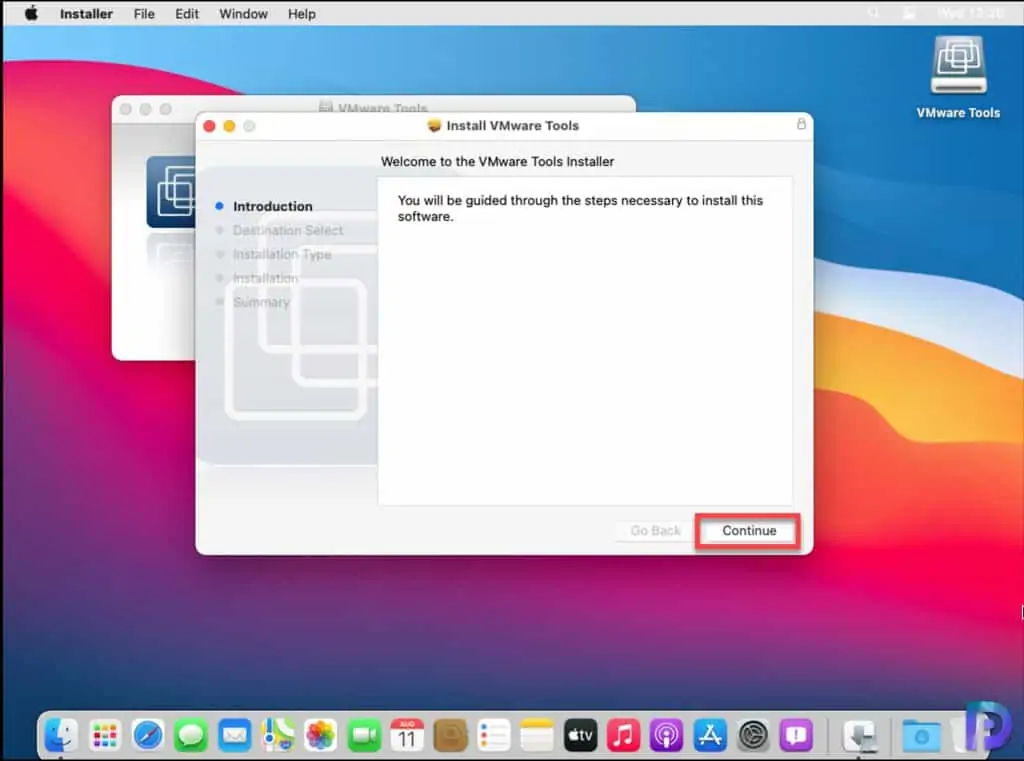Click the running Installer icon in dock
Image resolution: width=1024 pixels, height=761 pixels.
(x=859, y=736)
